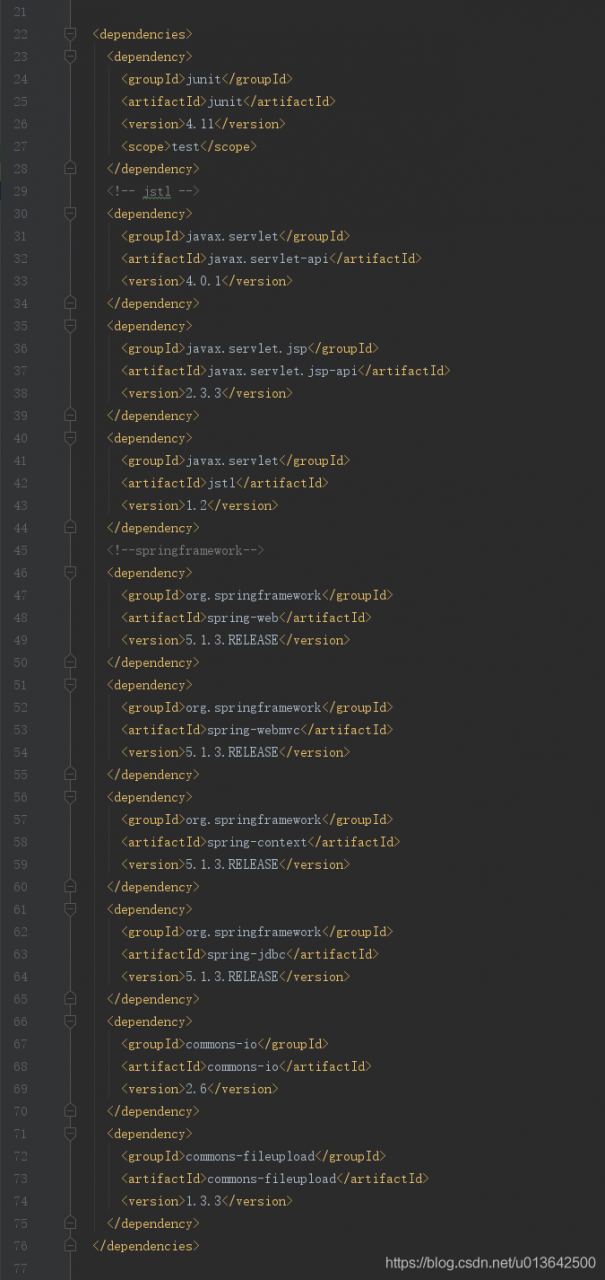605x1280 pixels.
Task: Fold the commons-io dependency at line 66
Action: coord(70,1022)
